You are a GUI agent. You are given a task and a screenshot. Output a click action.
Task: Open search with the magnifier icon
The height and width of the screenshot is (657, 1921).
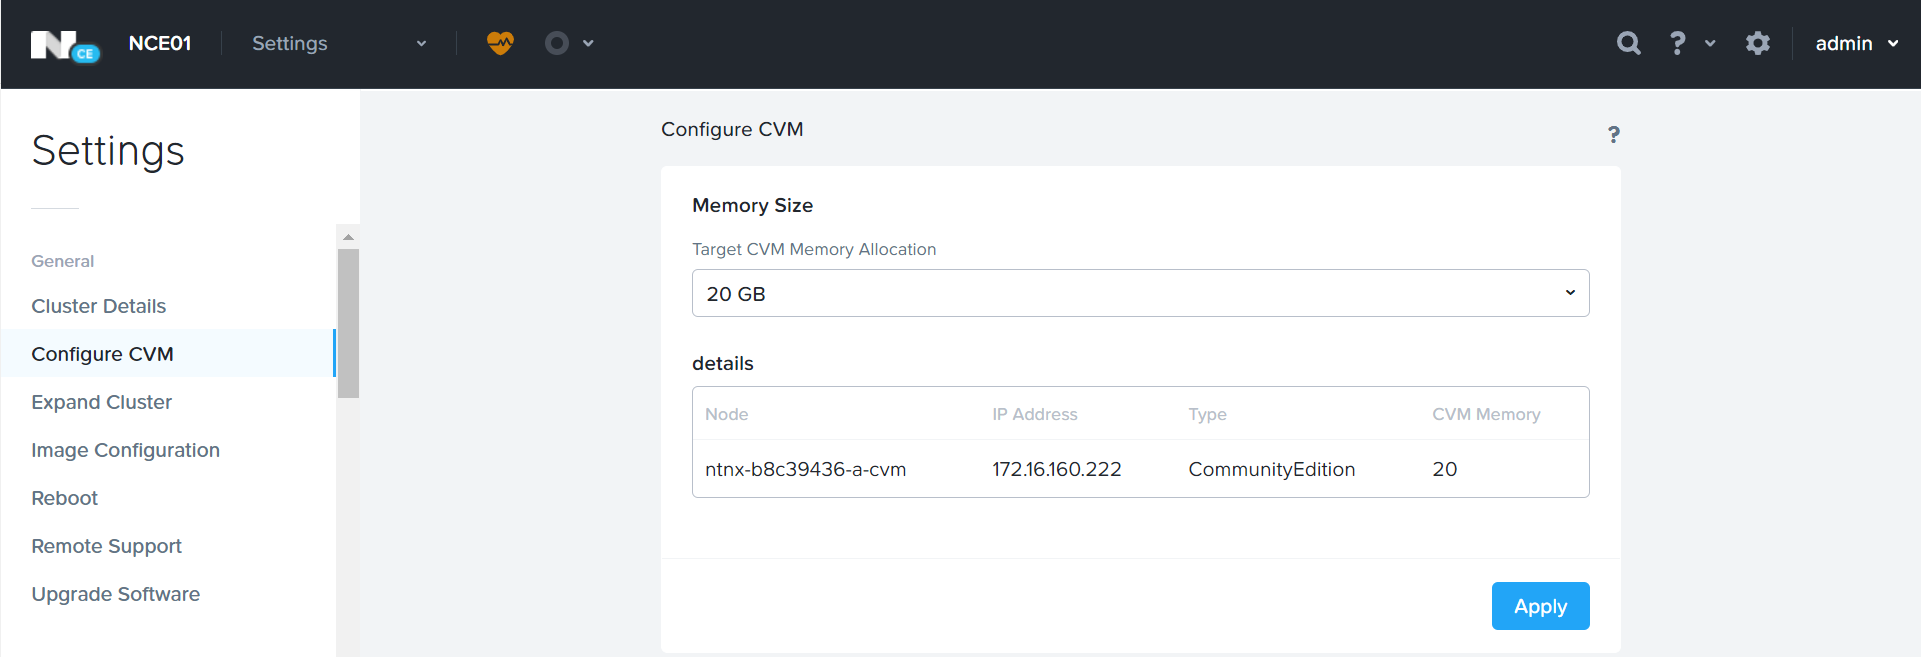1629,43
